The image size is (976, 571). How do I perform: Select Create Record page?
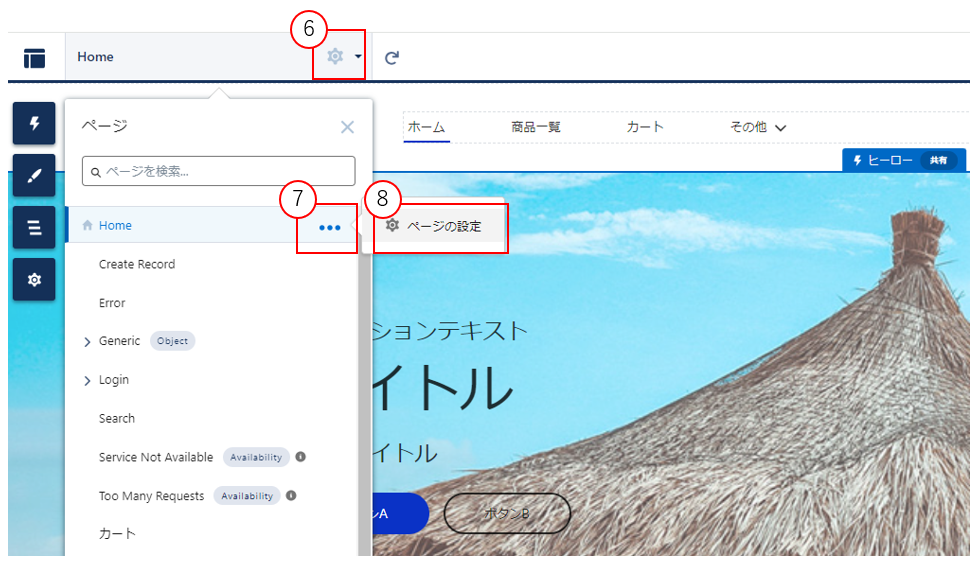137,264
